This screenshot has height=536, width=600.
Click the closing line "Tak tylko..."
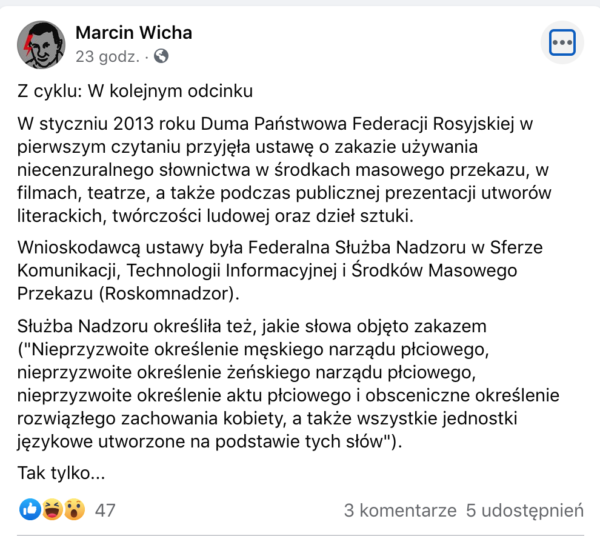pyautogui.click(x=62, y=472)
